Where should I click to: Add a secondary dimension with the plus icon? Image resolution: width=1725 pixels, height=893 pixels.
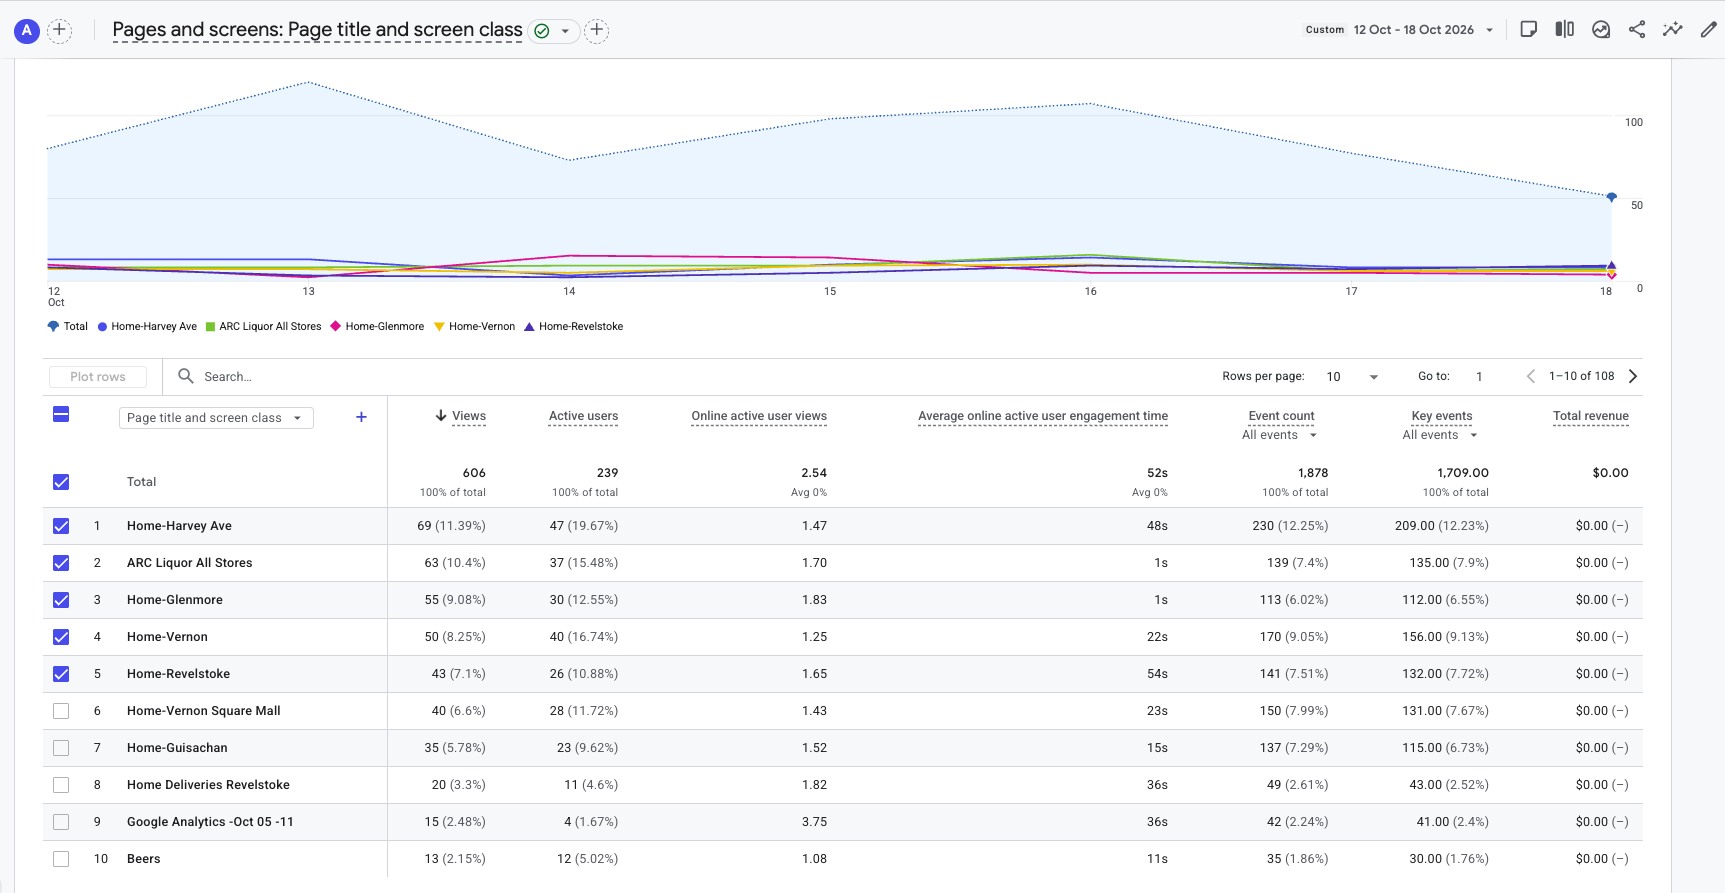362,417
